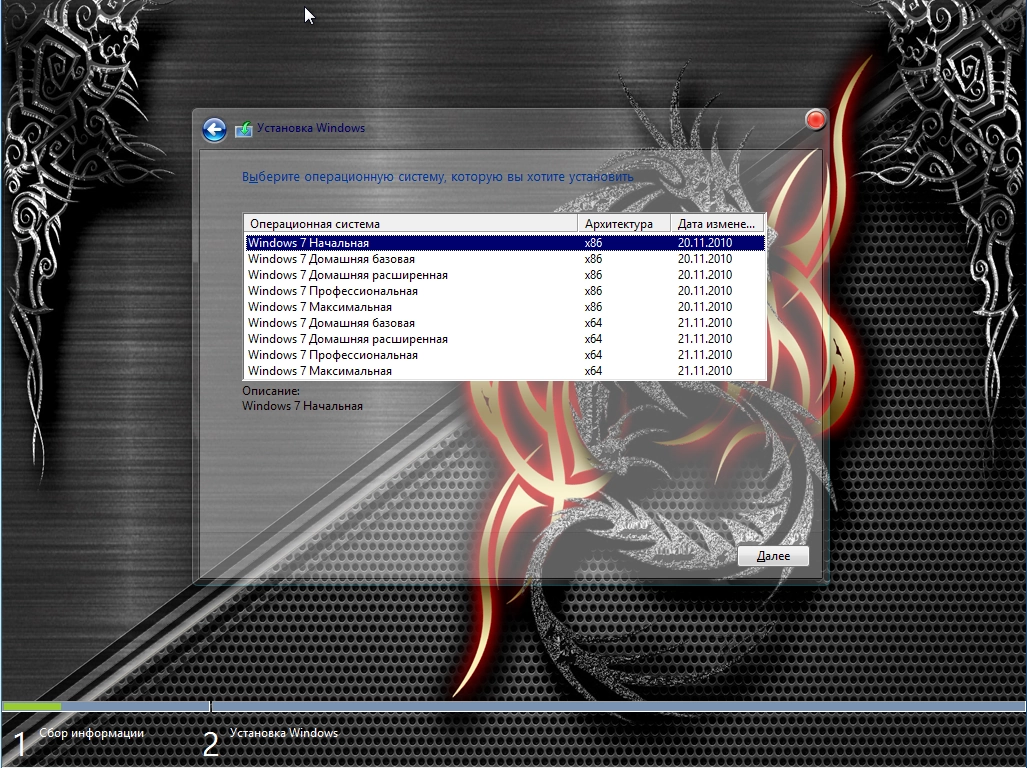Click the Далее button

(773, 556)
